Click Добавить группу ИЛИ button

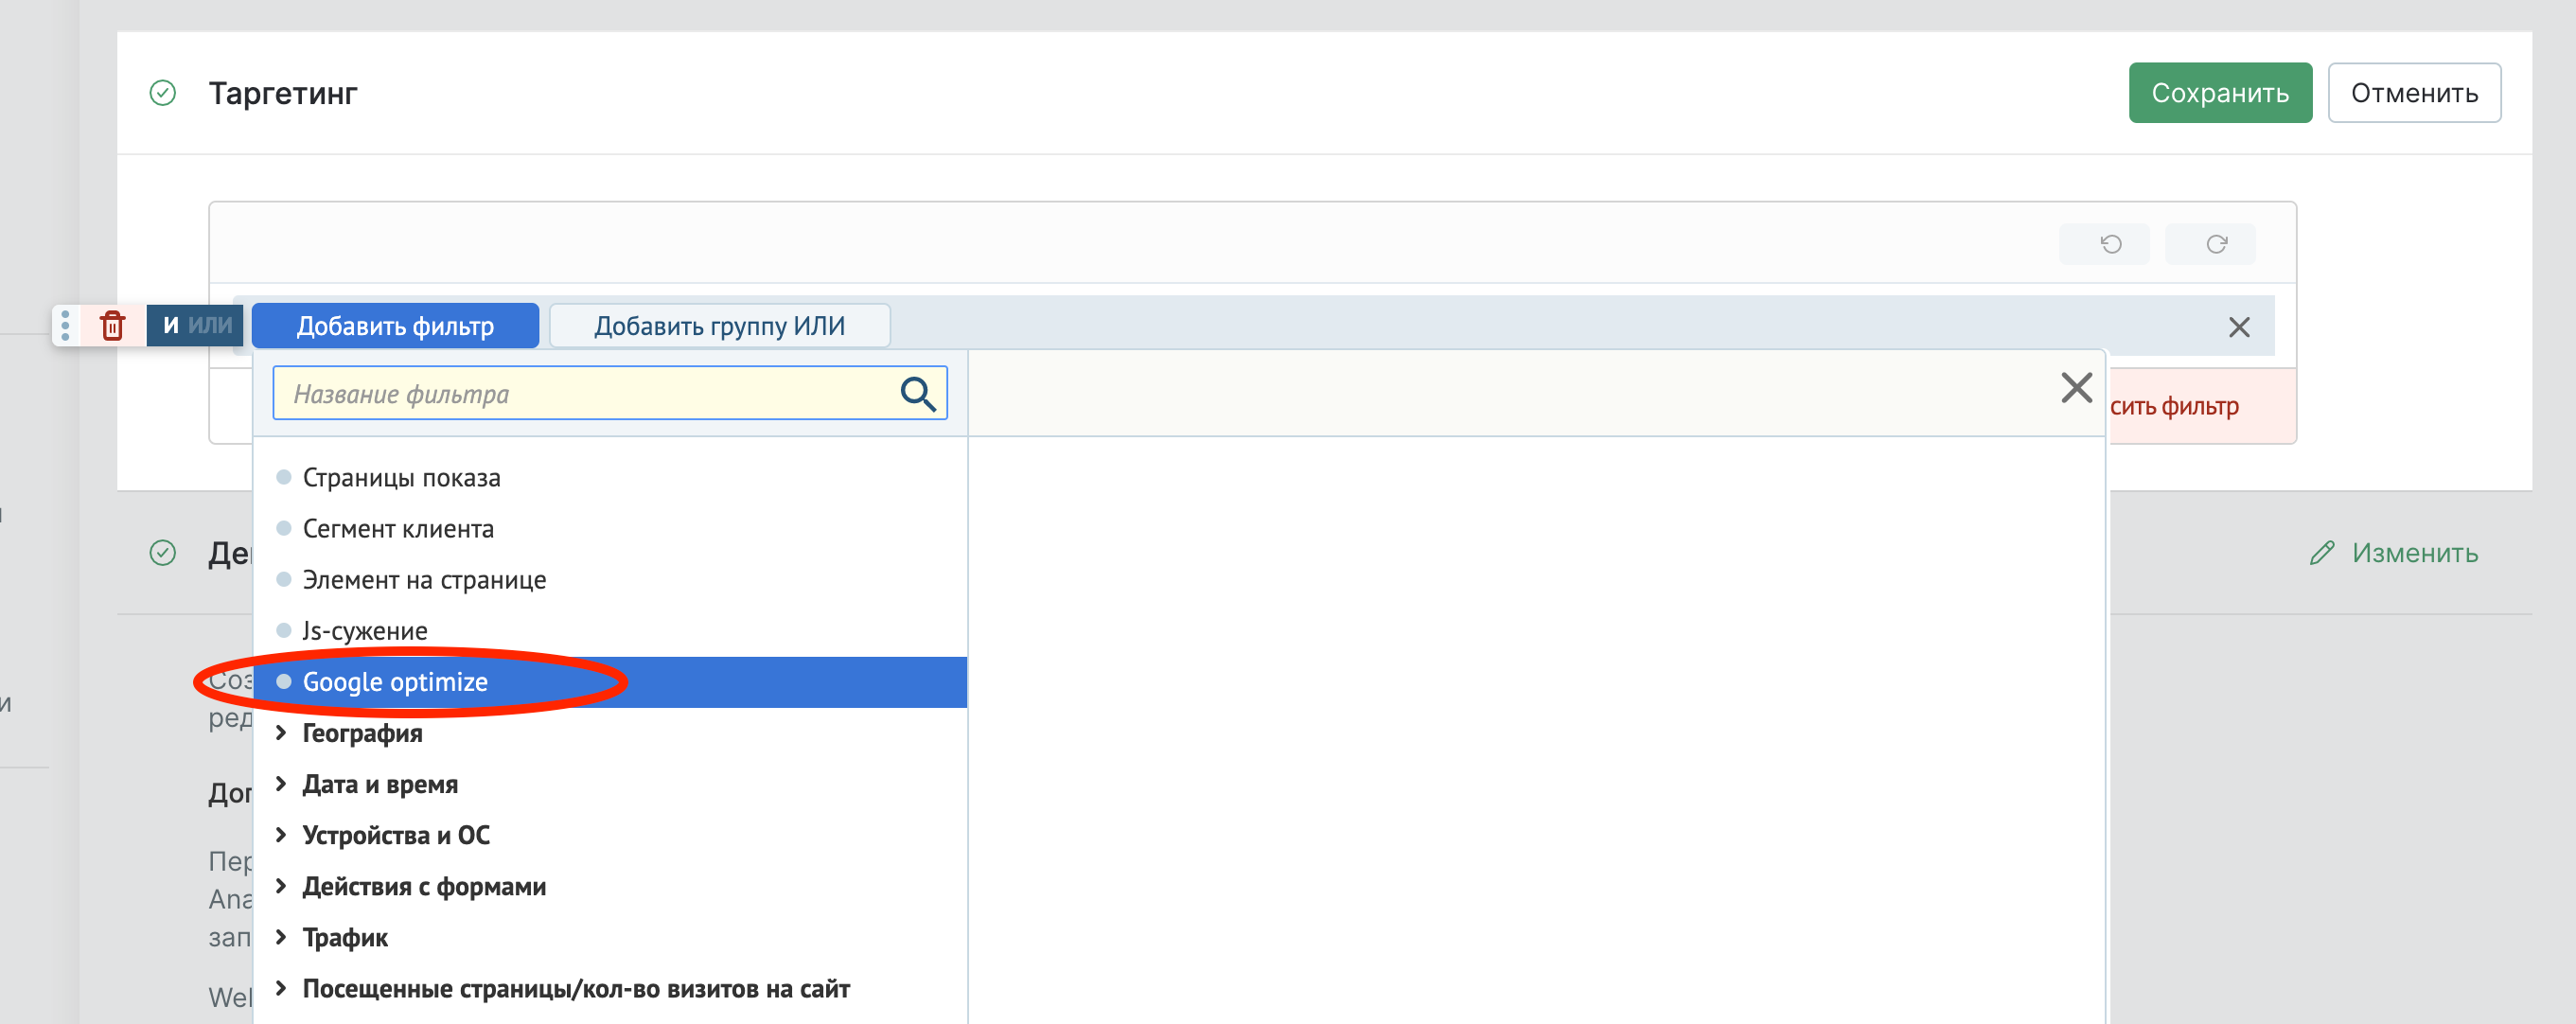pos(719,326)
